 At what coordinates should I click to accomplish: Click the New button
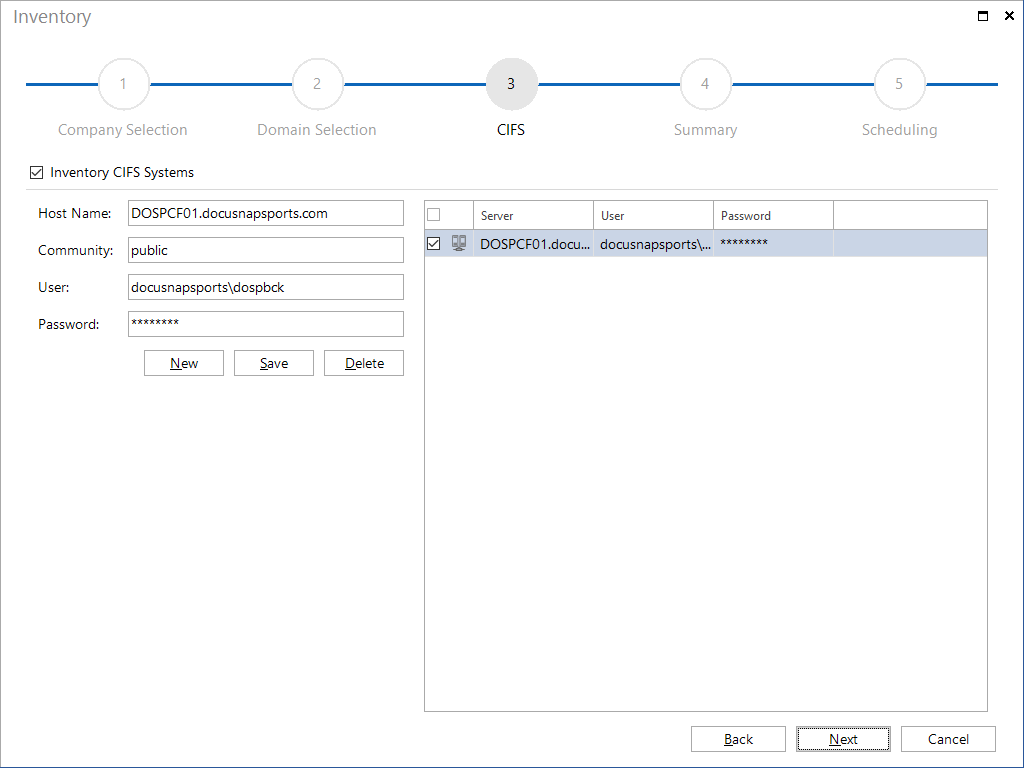point(184,363)
